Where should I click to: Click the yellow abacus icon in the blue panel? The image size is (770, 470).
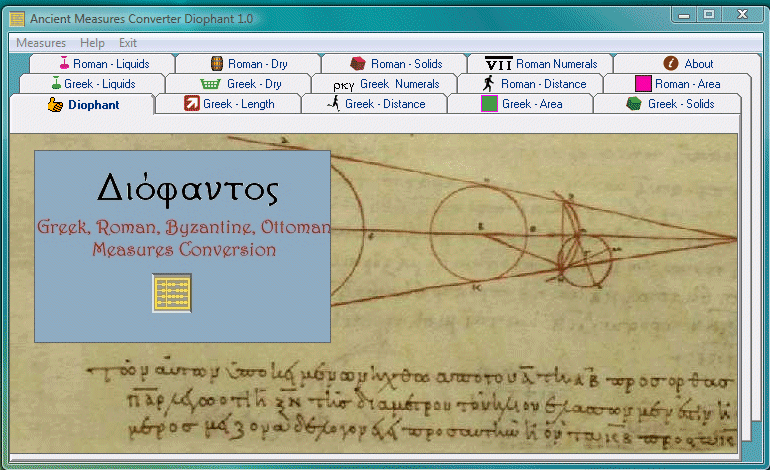(x=172, y=293)
